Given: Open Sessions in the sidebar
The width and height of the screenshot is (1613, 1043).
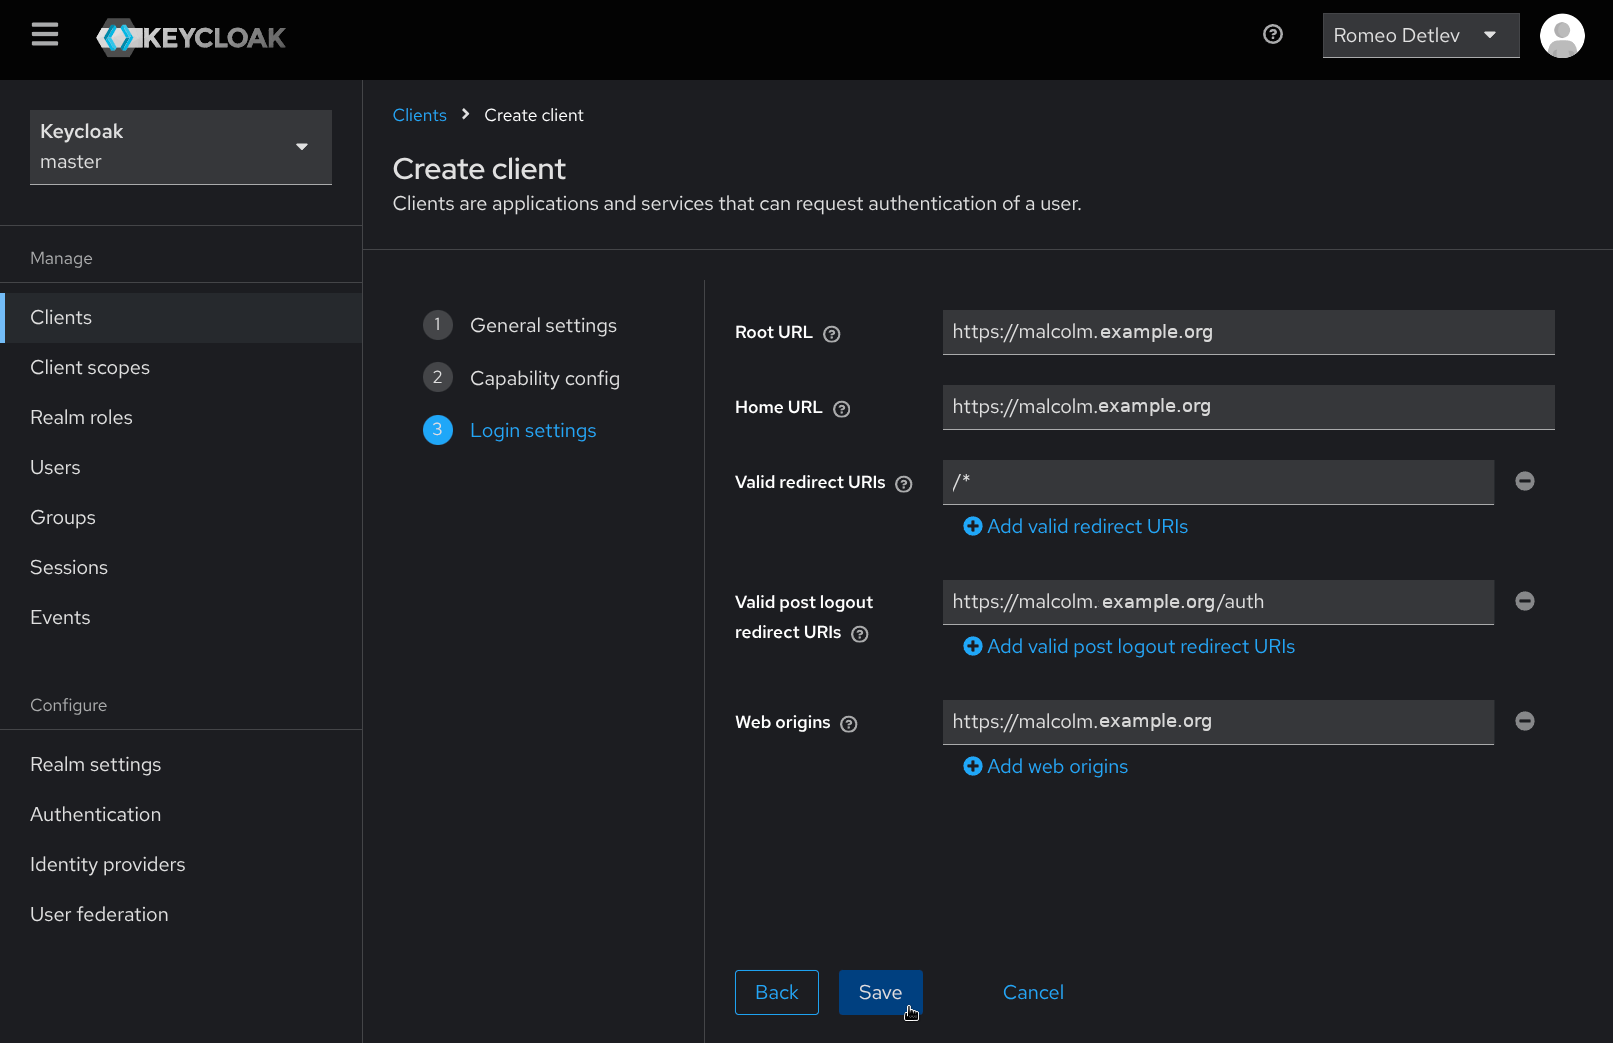Looking at the screenshot, I should point(181,568).
